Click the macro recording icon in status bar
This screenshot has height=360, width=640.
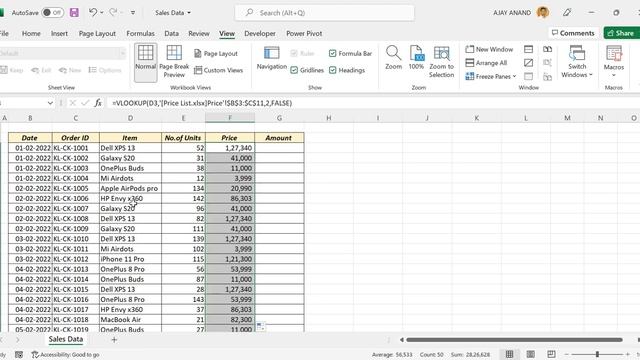pos(19,355)
